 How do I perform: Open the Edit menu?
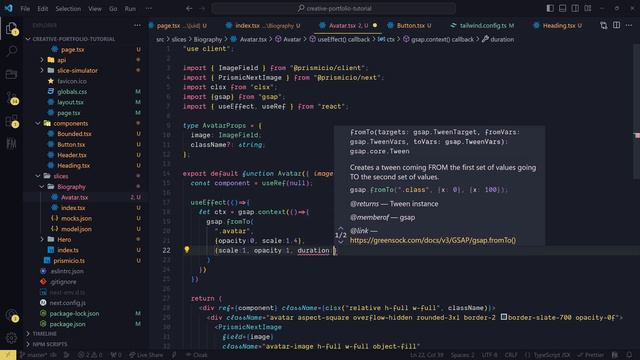42,9
